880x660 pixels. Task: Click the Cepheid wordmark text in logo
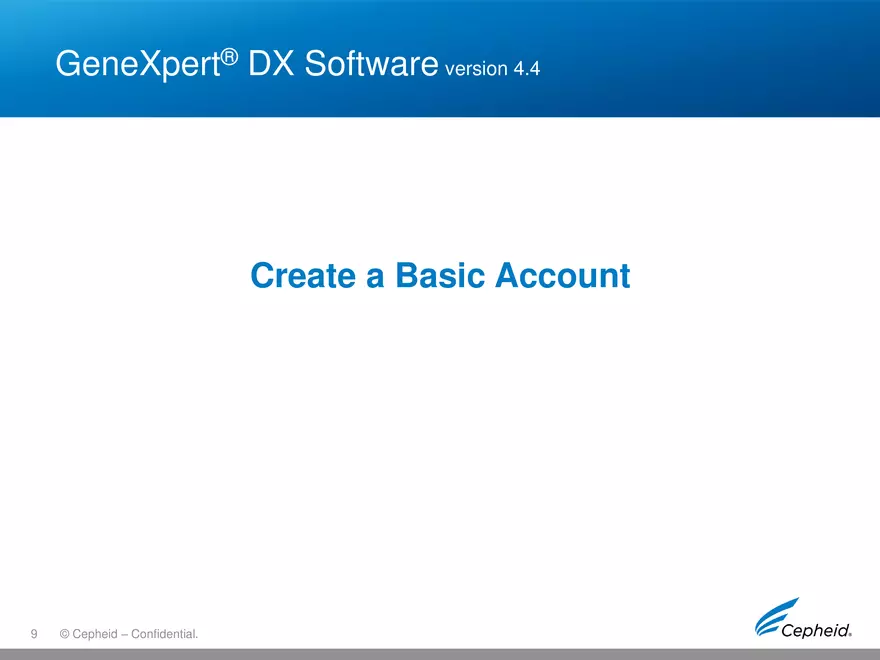click(814, 630)
